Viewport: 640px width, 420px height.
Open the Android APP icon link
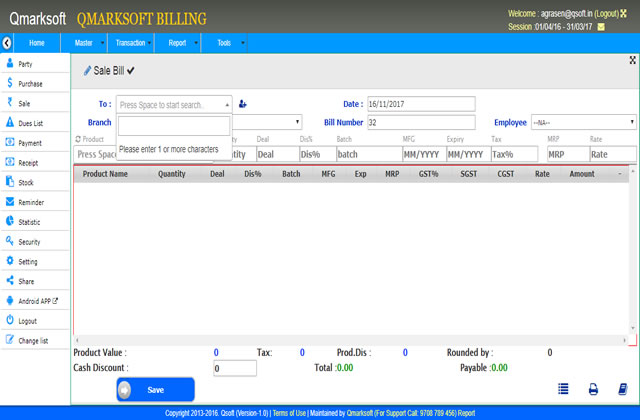pos(10,300)
